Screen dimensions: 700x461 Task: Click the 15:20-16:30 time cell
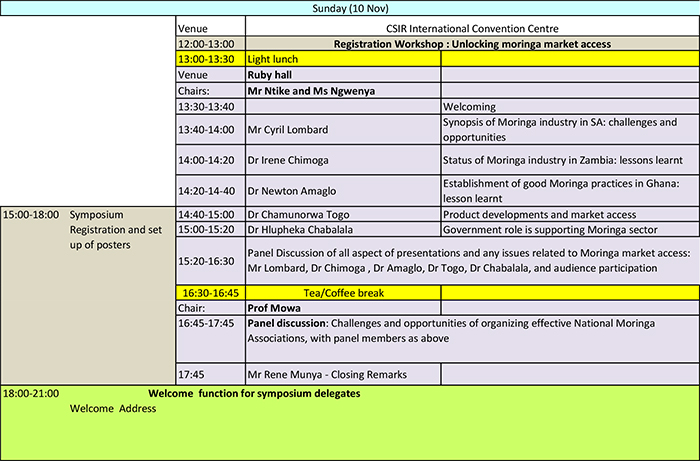[x=210, y=261]
